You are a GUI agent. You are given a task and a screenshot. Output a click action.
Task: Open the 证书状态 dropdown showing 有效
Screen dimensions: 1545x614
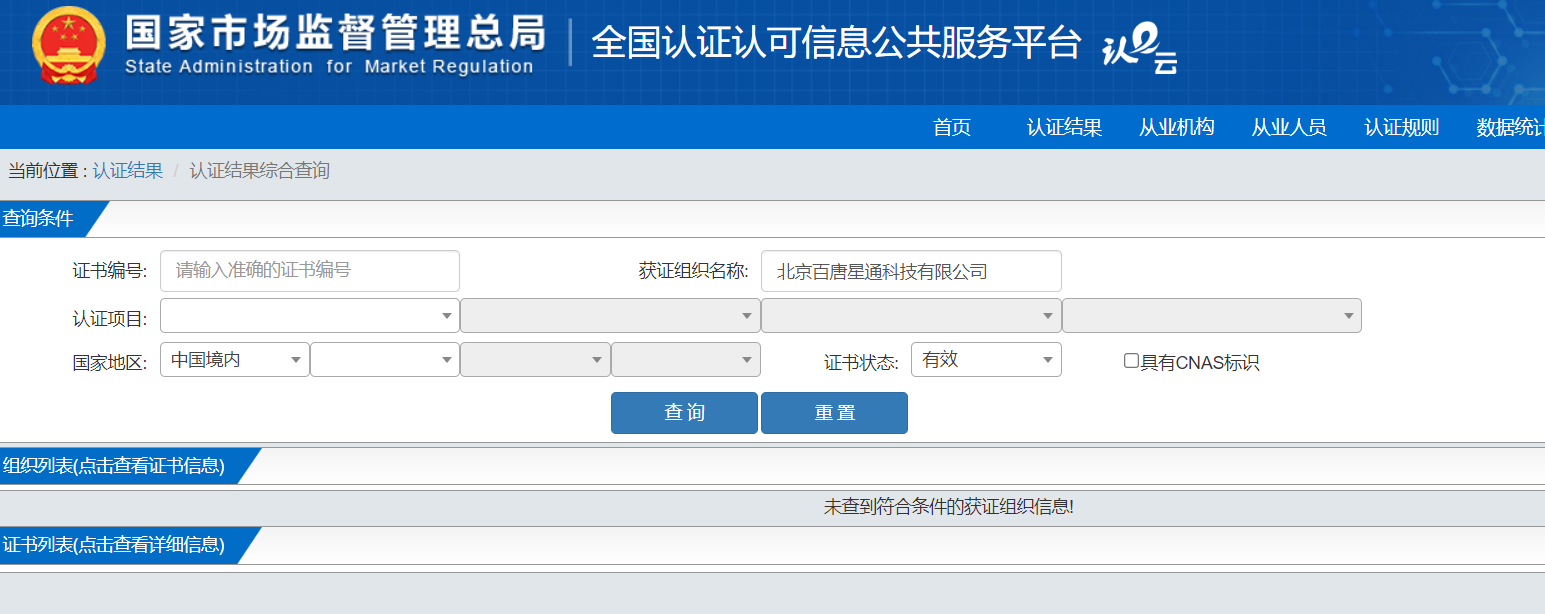tap(986, 360)
